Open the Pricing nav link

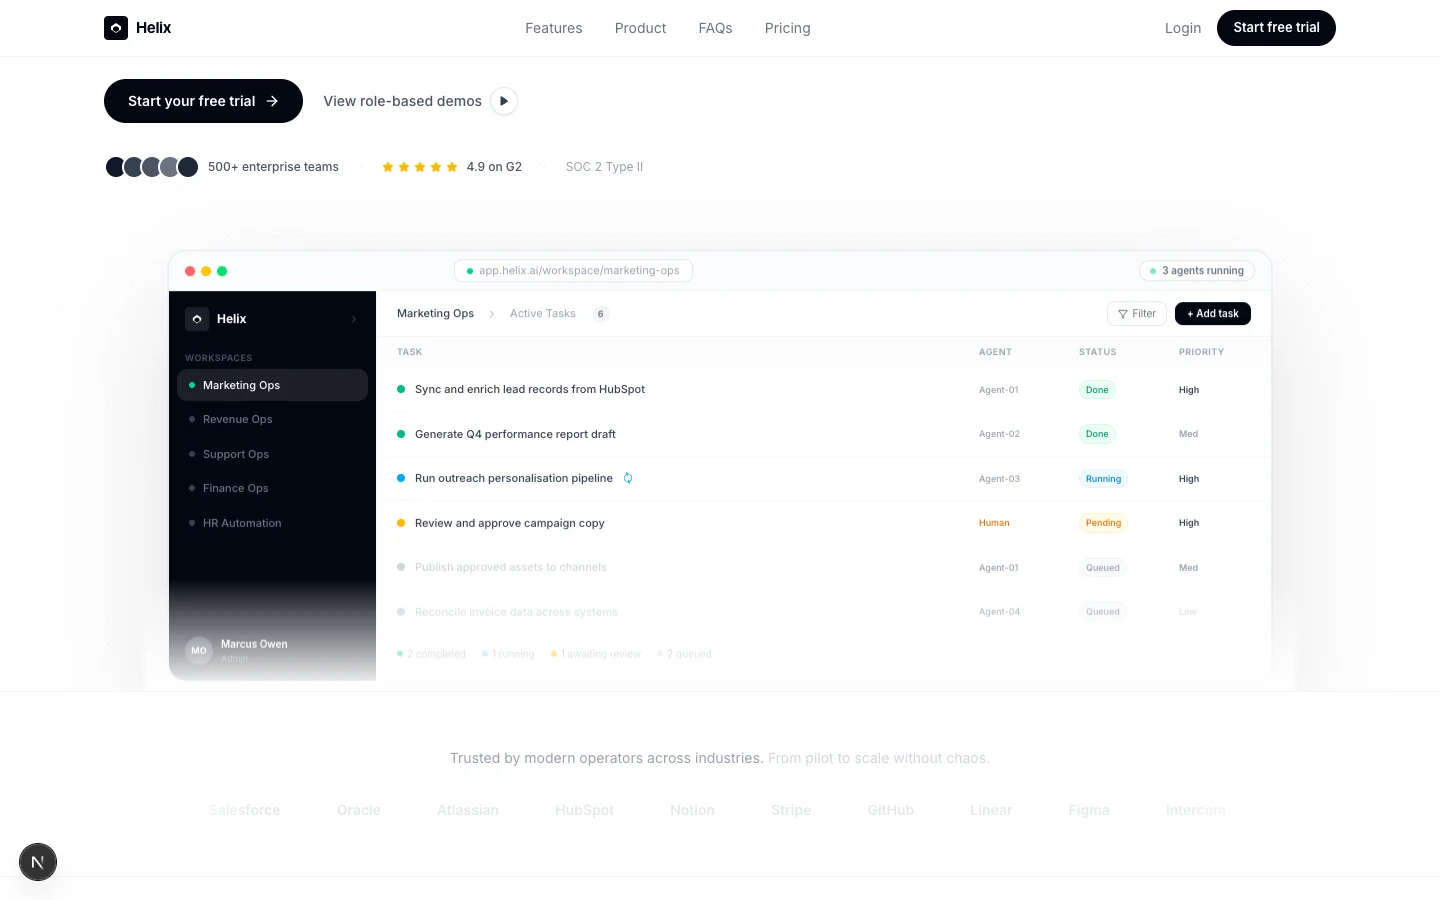pos(787,28)
